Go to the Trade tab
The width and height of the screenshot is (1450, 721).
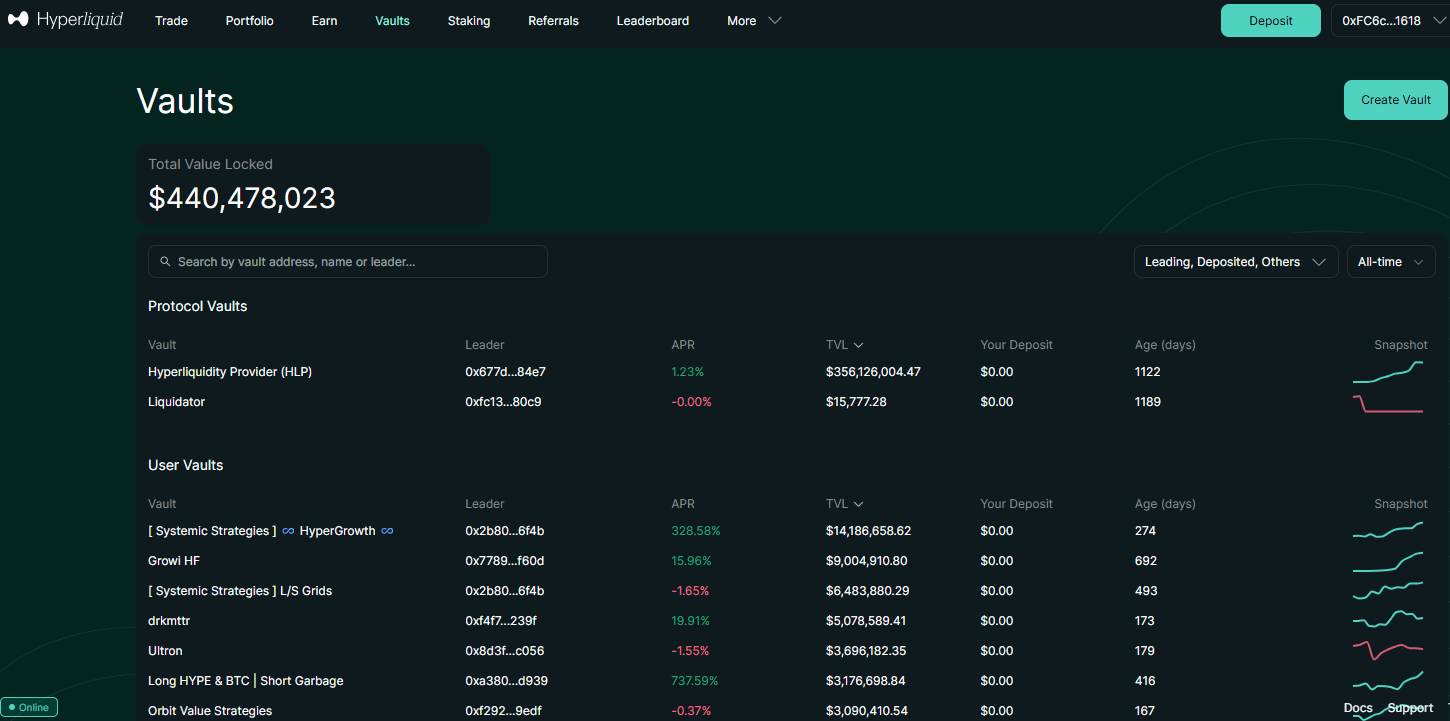click(x=171, y=21)
